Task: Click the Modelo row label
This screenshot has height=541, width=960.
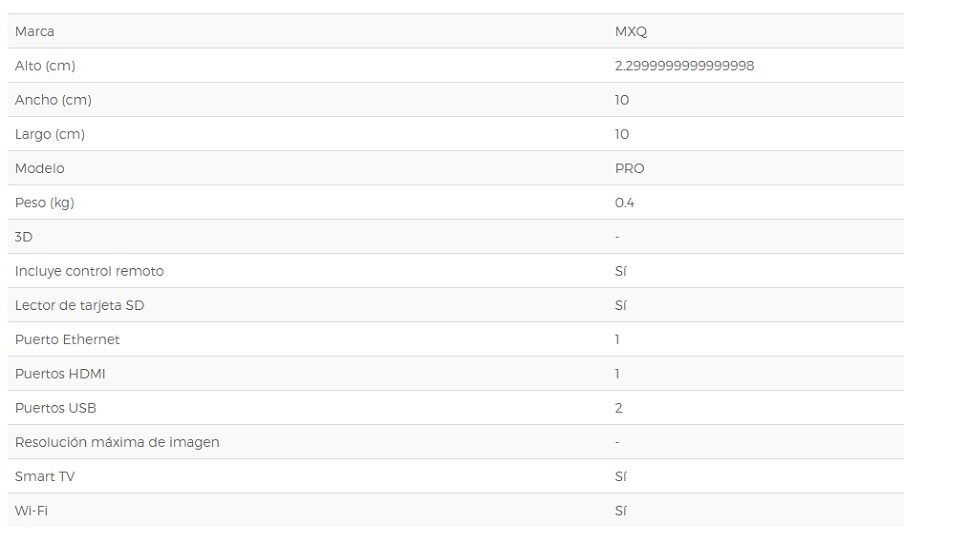Action: (x=40, y=168)
